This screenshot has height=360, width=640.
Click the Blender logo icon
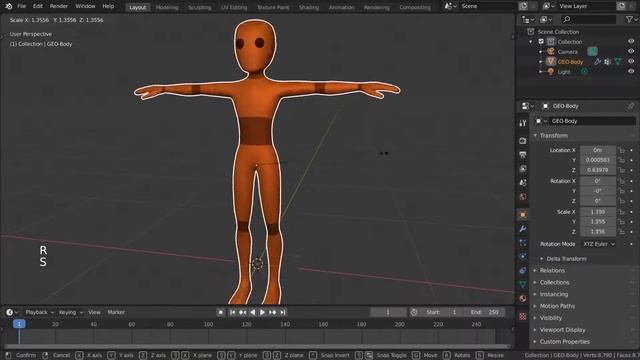[9, 6]
